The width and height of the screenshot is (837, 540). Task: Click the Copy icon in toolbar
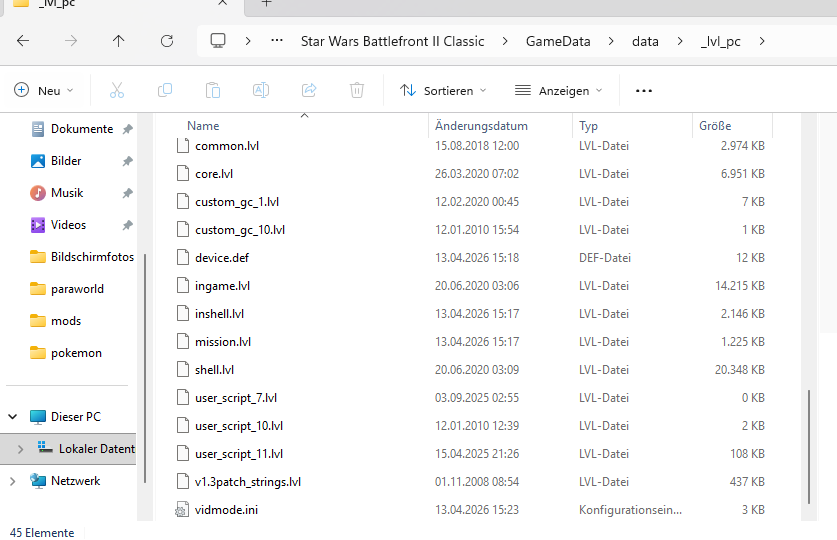(x=165, y=90)
